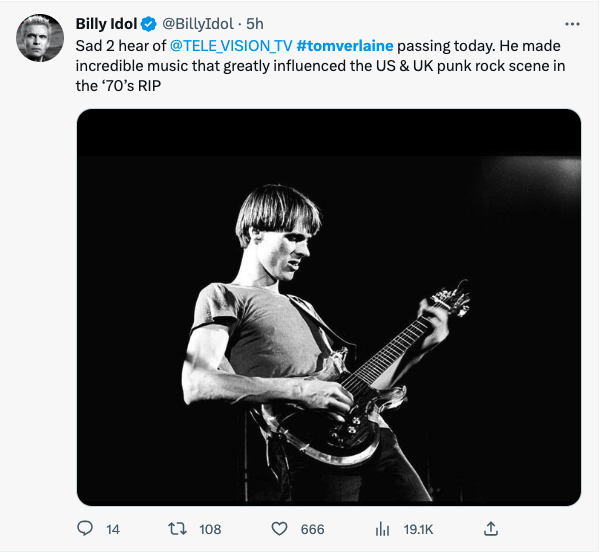Enlarge the black-and-white guitarist photo
The width and height of the screenshot is (602, 552).
[x=329, y=307]
